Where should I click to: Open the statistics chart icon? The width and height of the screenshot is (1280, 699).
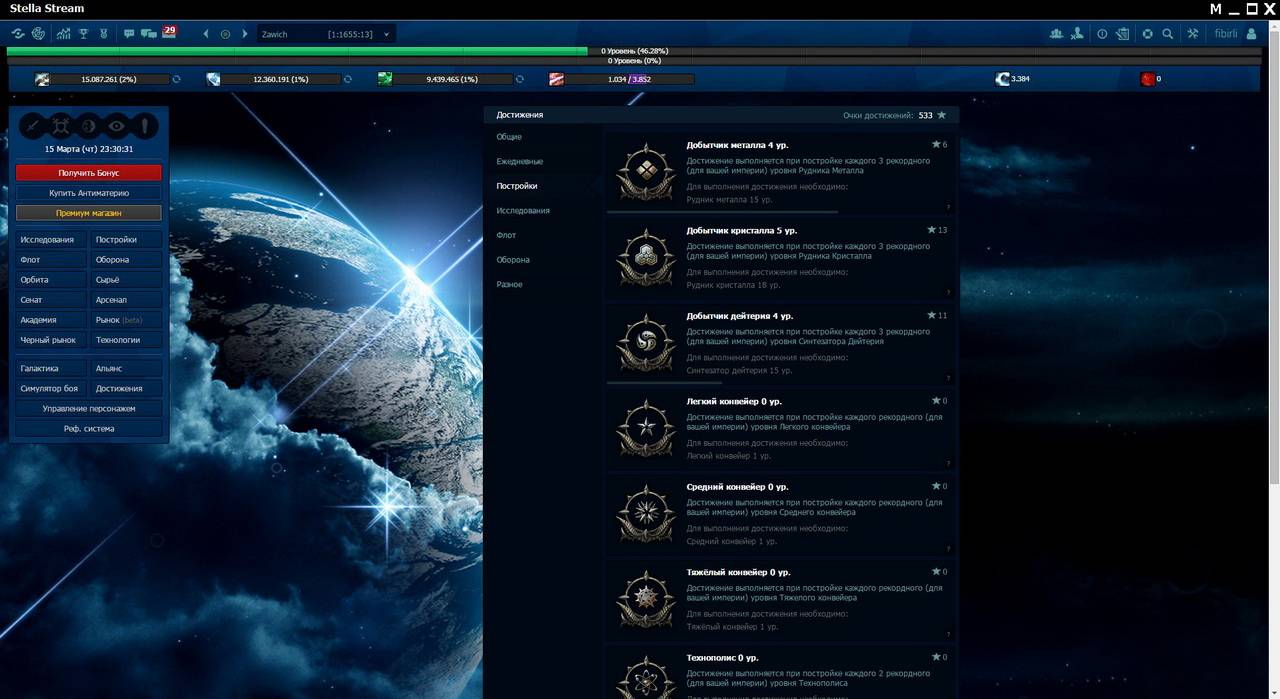click(64, 34)
